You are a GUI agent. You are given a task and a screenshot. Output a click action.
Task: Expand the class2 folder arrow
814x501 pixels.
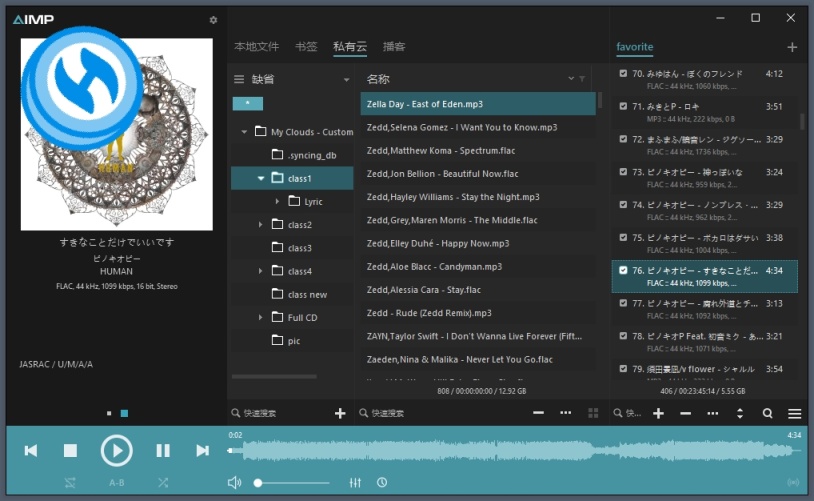(261, 224)
